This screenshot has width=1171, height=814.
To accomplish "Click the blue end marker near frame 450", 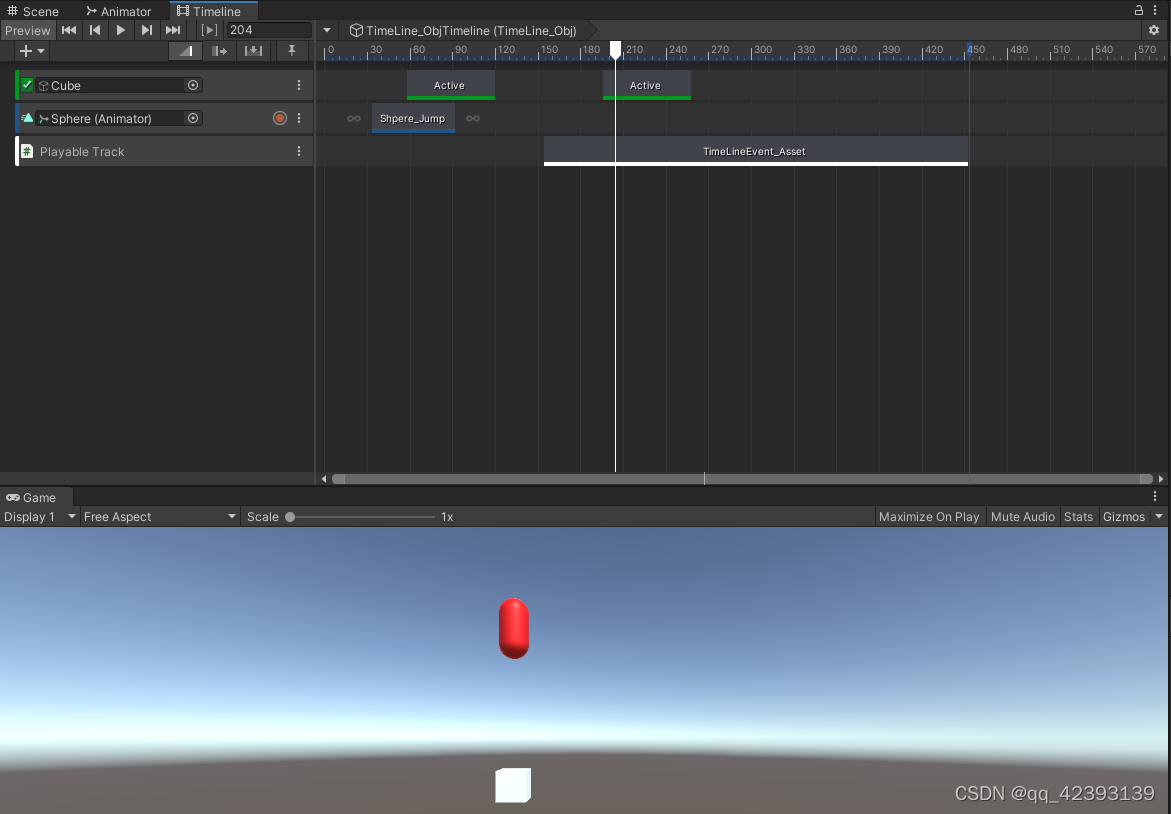I will coord(969,48).
